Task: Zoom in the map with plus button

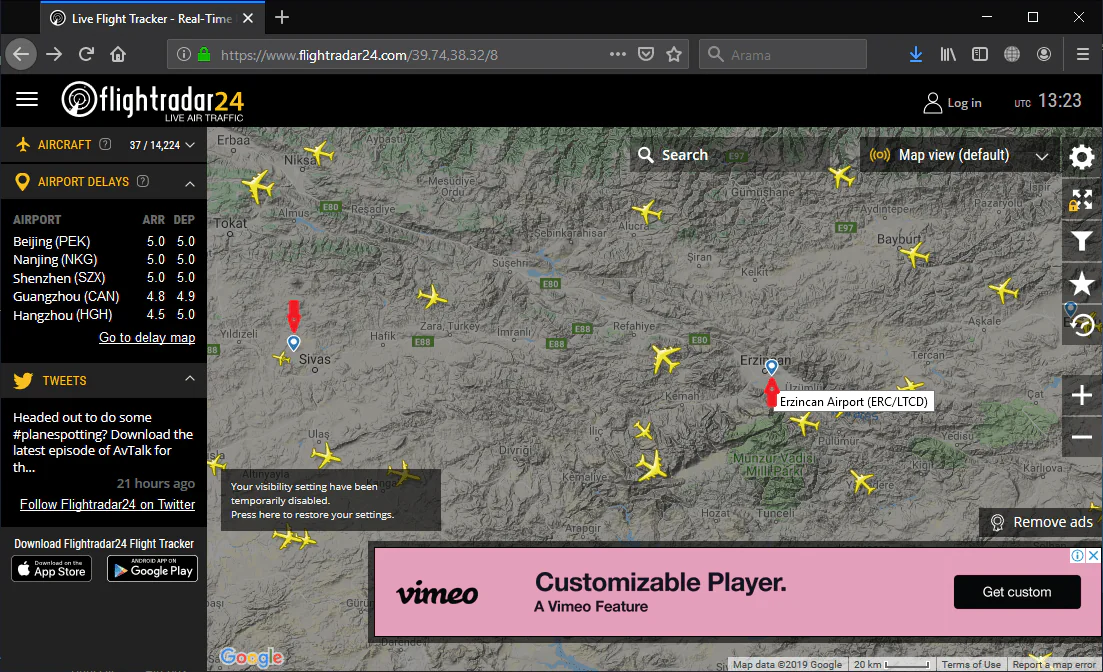Action: coord(1081,396)
